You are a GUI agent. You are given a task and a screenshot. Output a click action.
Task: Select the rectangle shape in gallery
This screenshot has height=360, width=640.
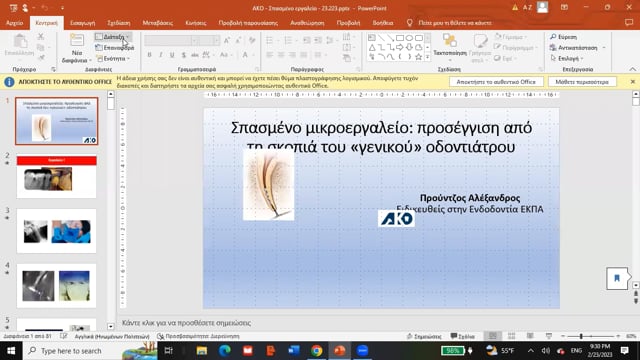click(x=400, y=38)
